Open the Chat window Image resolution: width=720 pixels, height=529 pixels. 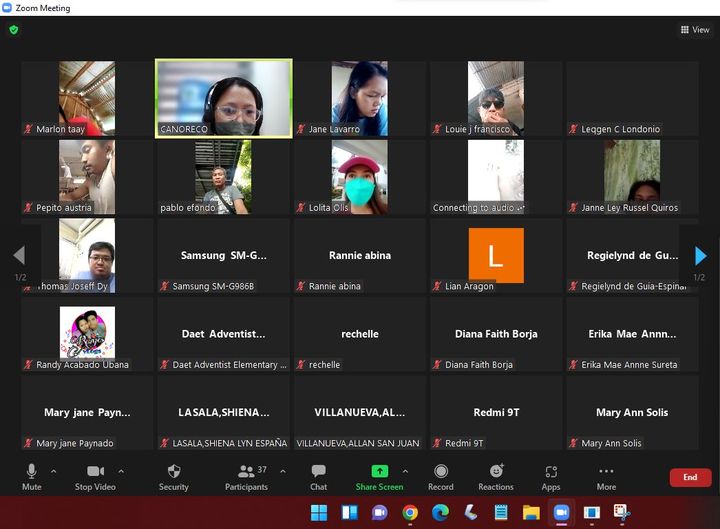pos(318,476)
